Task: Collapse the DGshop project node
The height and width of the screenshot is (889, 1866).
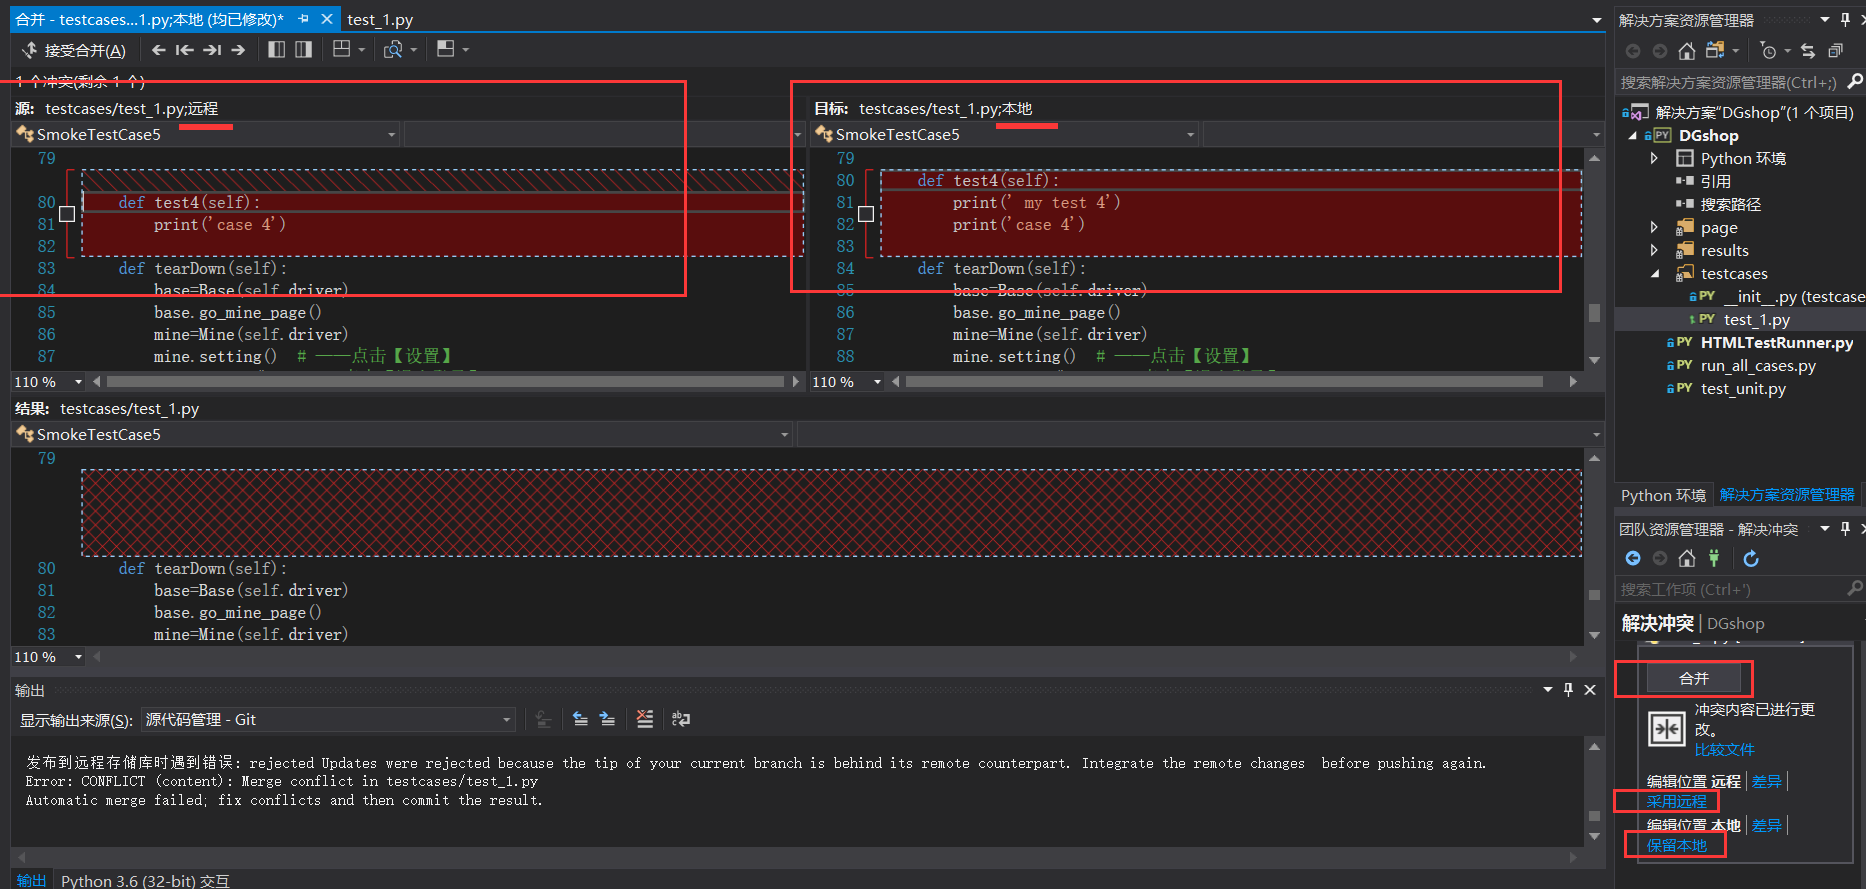Action: pyautogui.click(x=1633, y=136)
